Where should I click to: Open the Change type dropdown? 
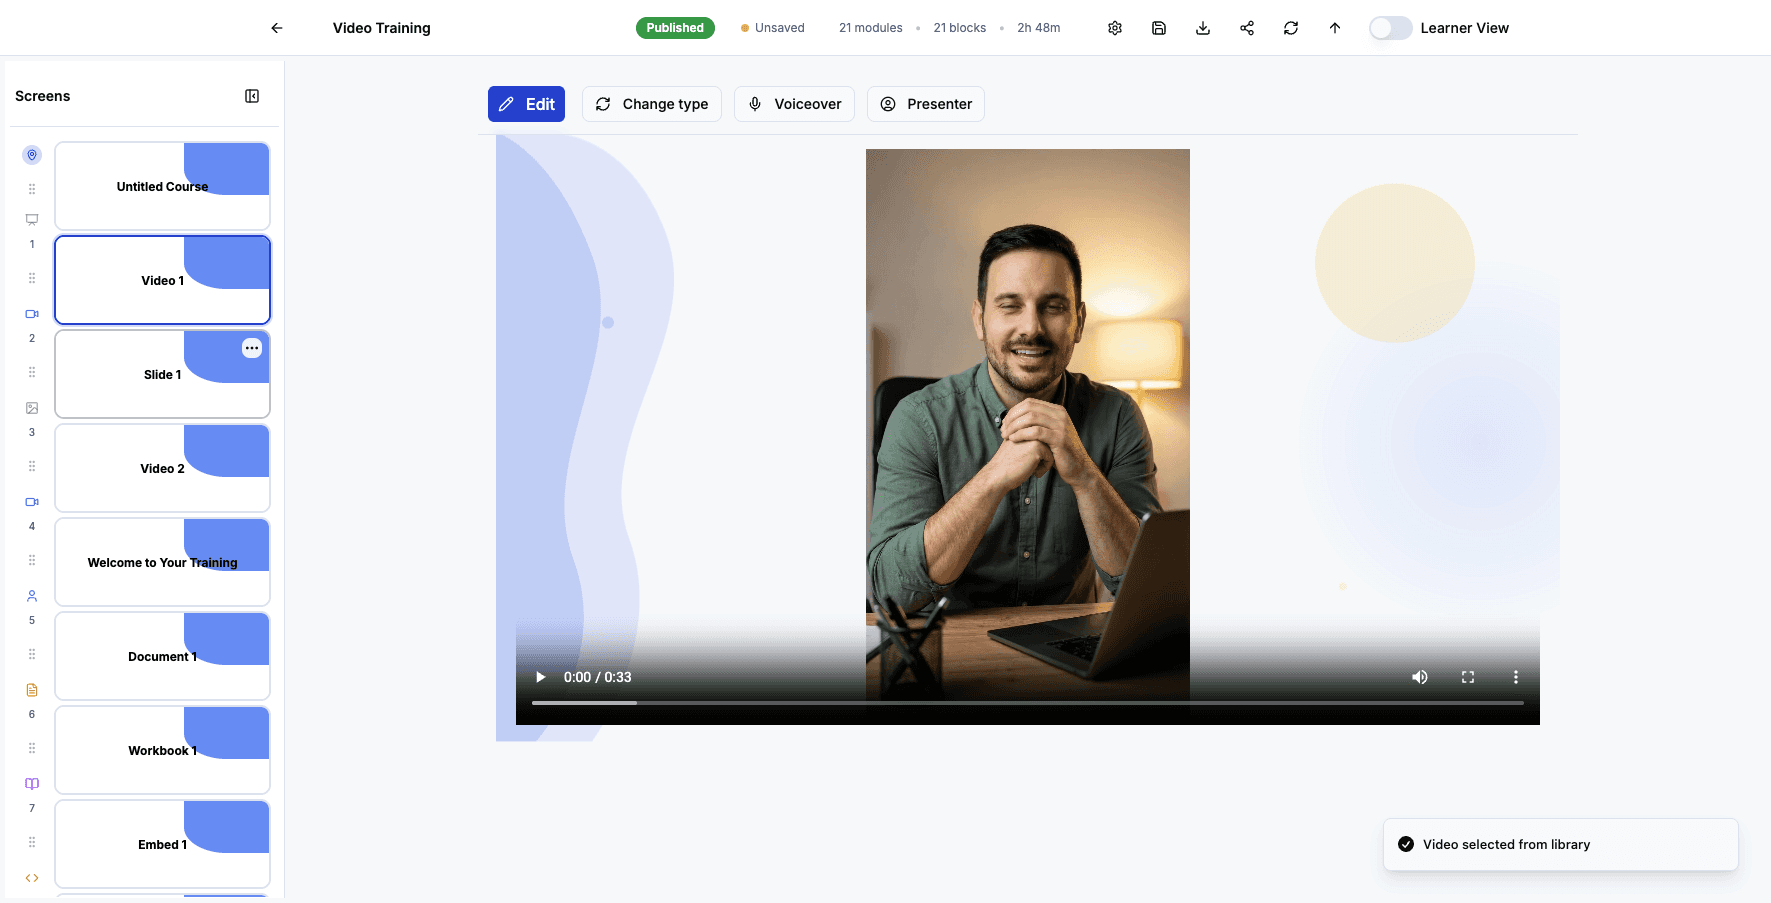[x=651, y=103]
